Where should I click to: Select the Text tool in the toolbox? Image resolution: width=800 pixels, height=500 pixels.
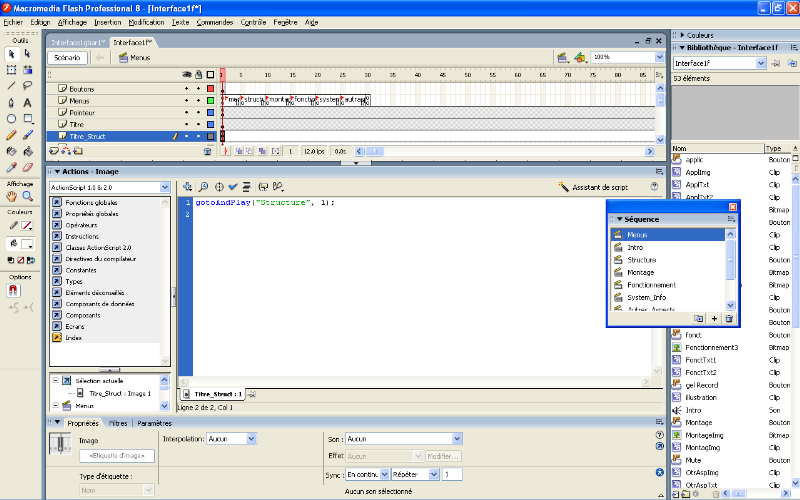pyautogui.click(x=28, y=102)
